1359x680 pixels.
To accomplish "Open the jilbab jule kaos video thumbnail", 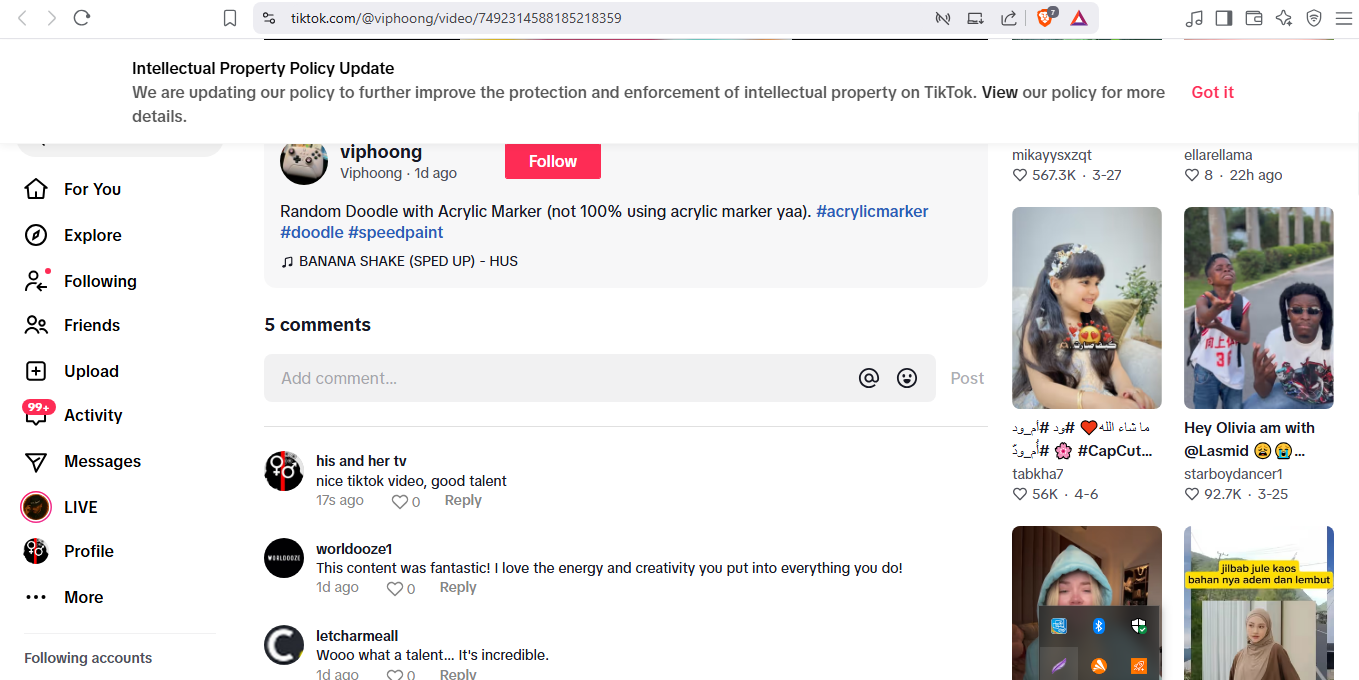I will point(1259,603).
